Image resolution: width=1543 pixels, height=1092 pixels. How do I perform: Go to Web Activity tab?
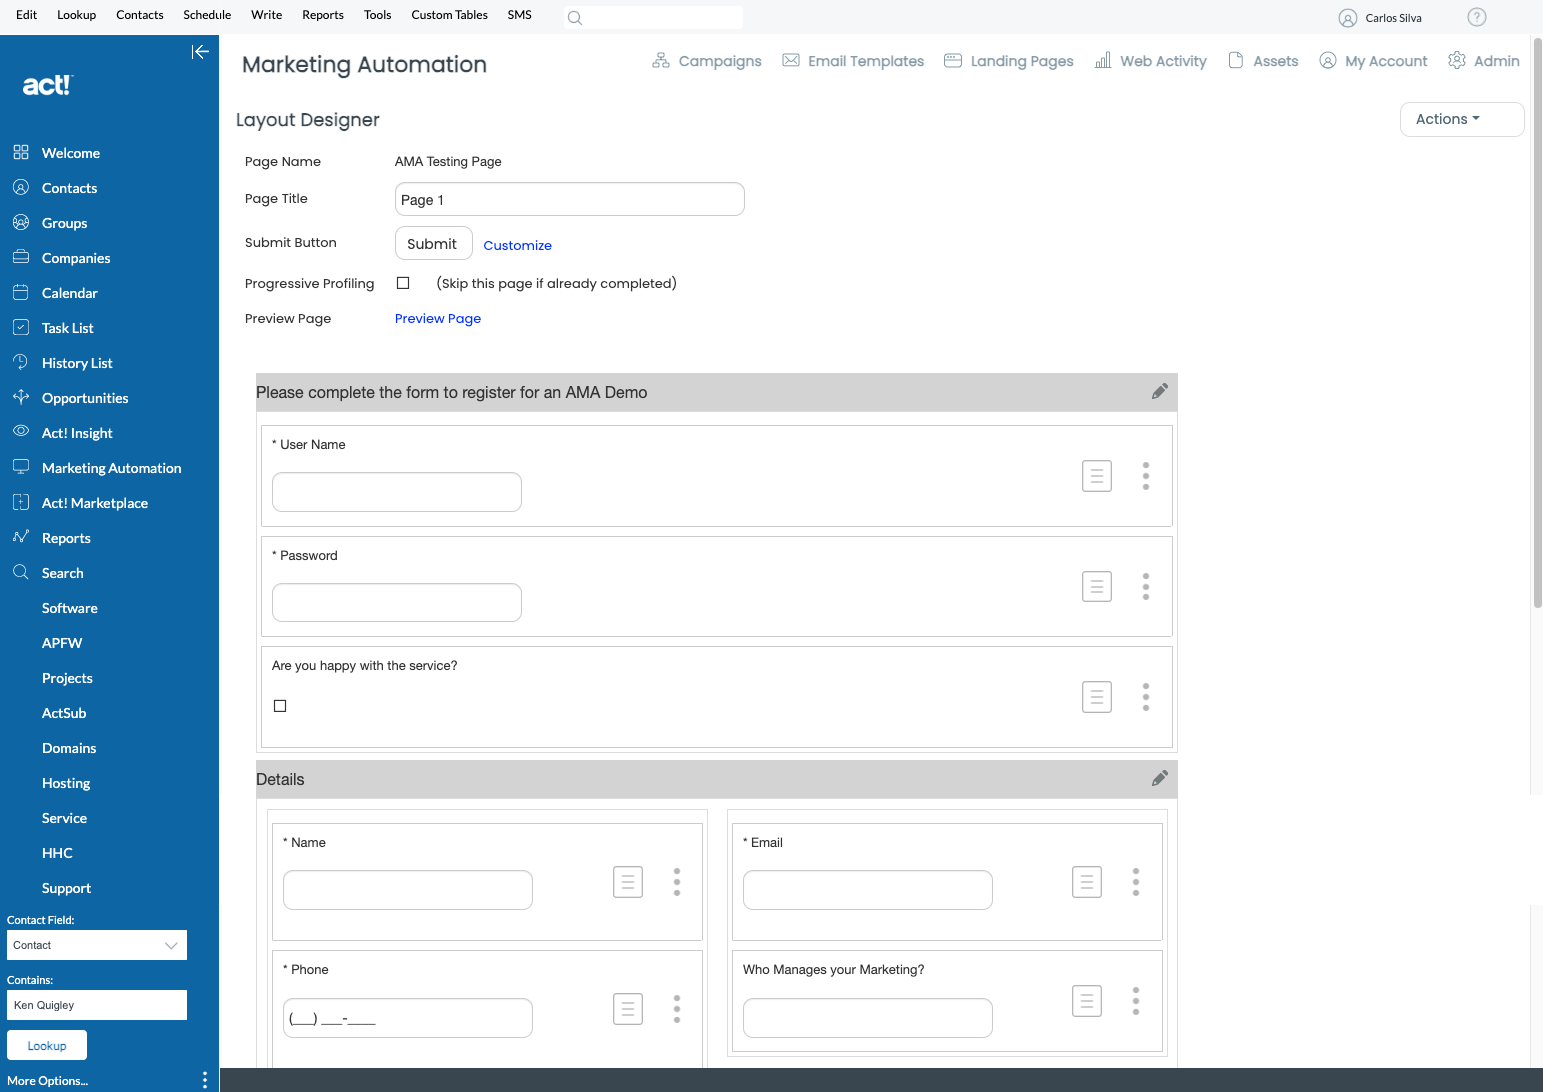1151,61
